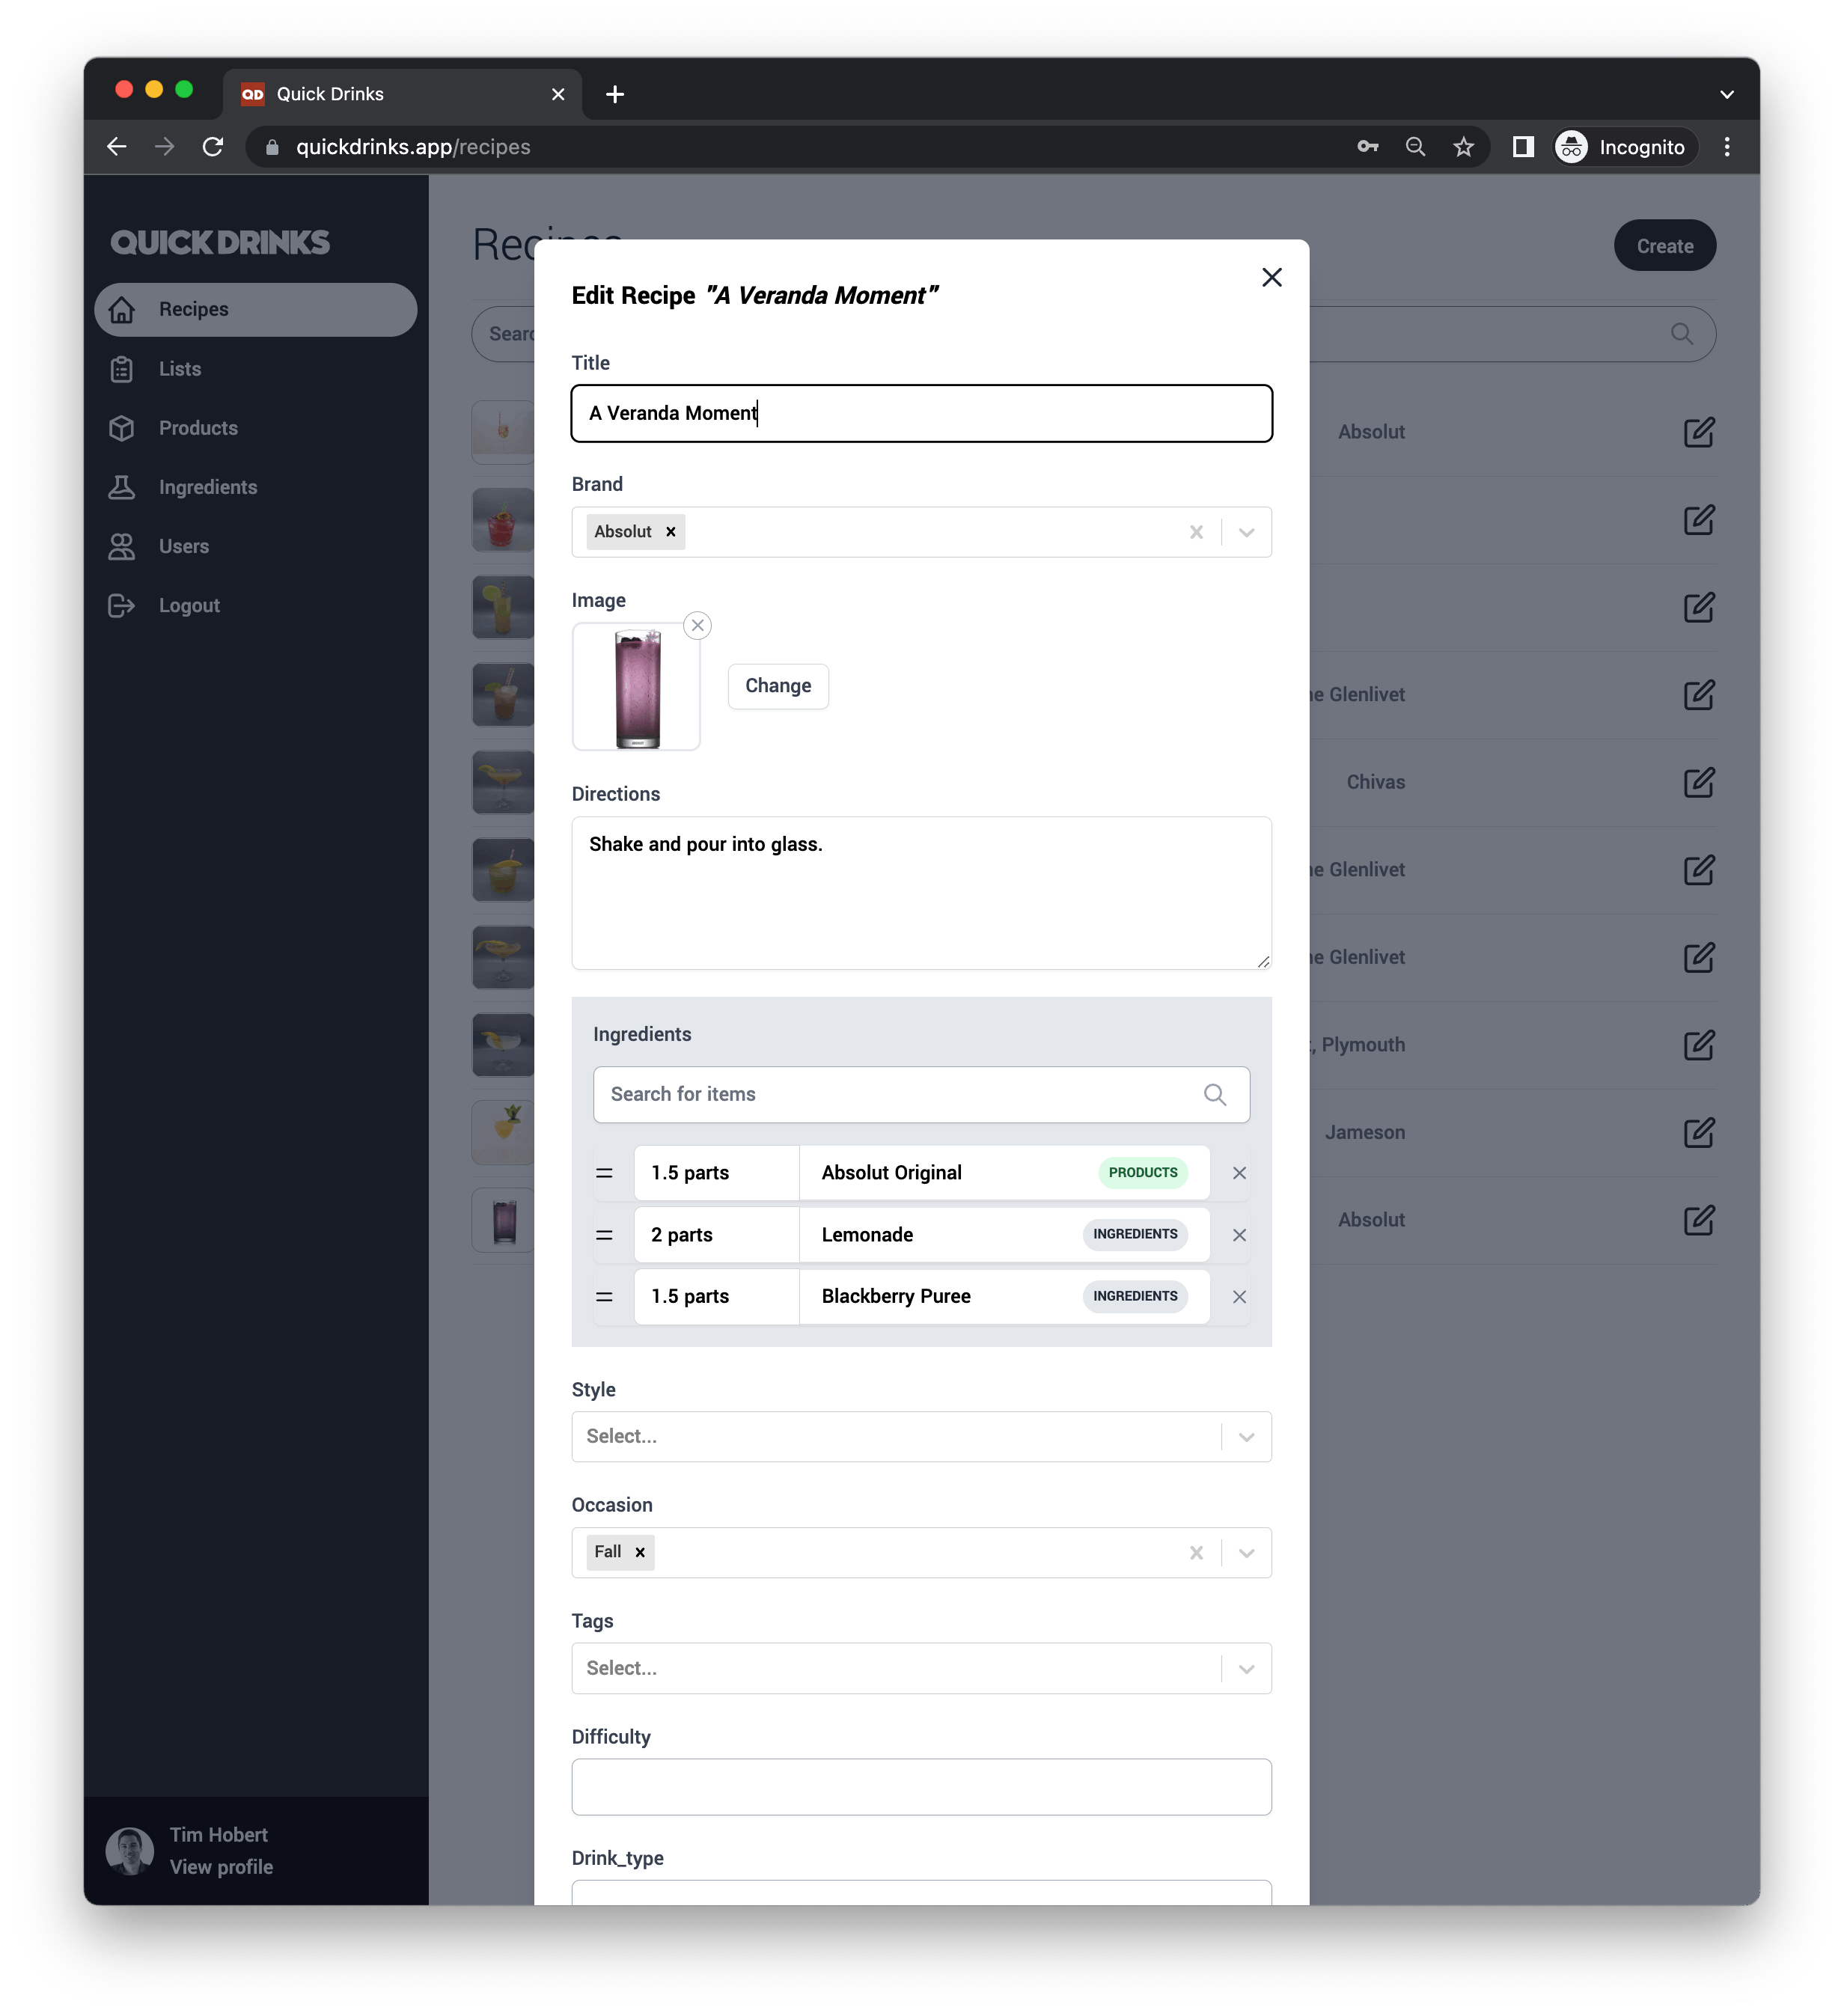
Task: Open Lists in the sidebar
Action: coord(256,369)
